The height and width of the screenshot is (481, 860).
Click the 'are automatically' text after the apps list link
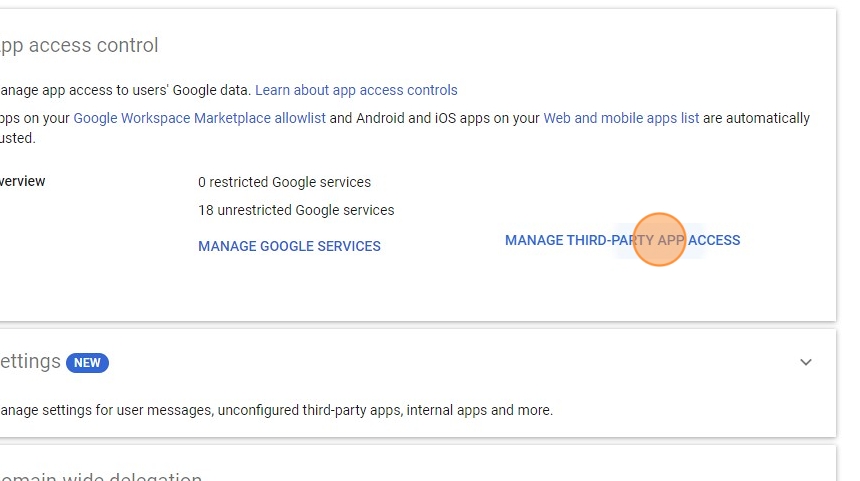click(756, 118)
